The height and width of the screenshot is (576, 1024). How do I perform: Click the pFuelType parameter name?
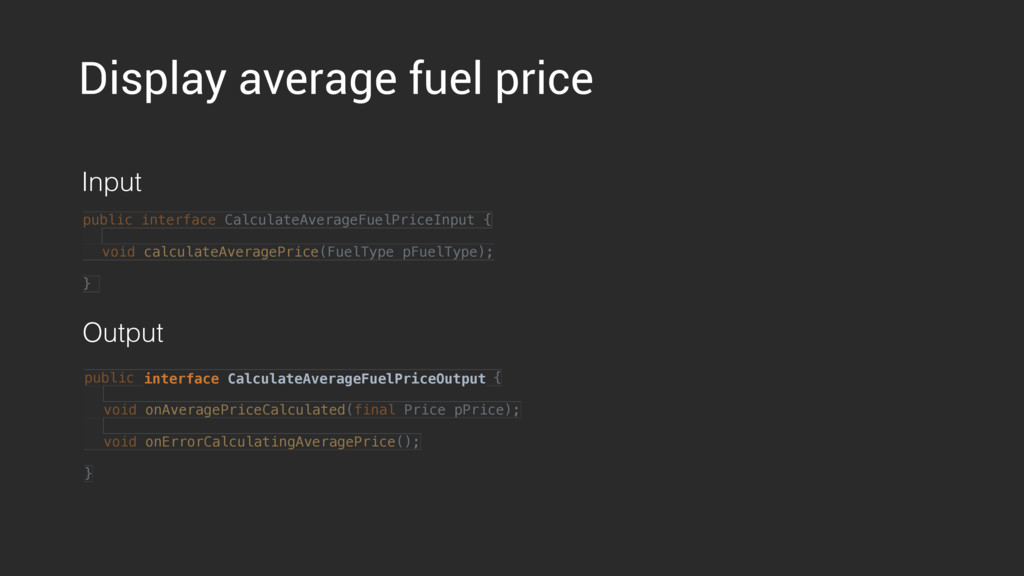click(440, 252)
